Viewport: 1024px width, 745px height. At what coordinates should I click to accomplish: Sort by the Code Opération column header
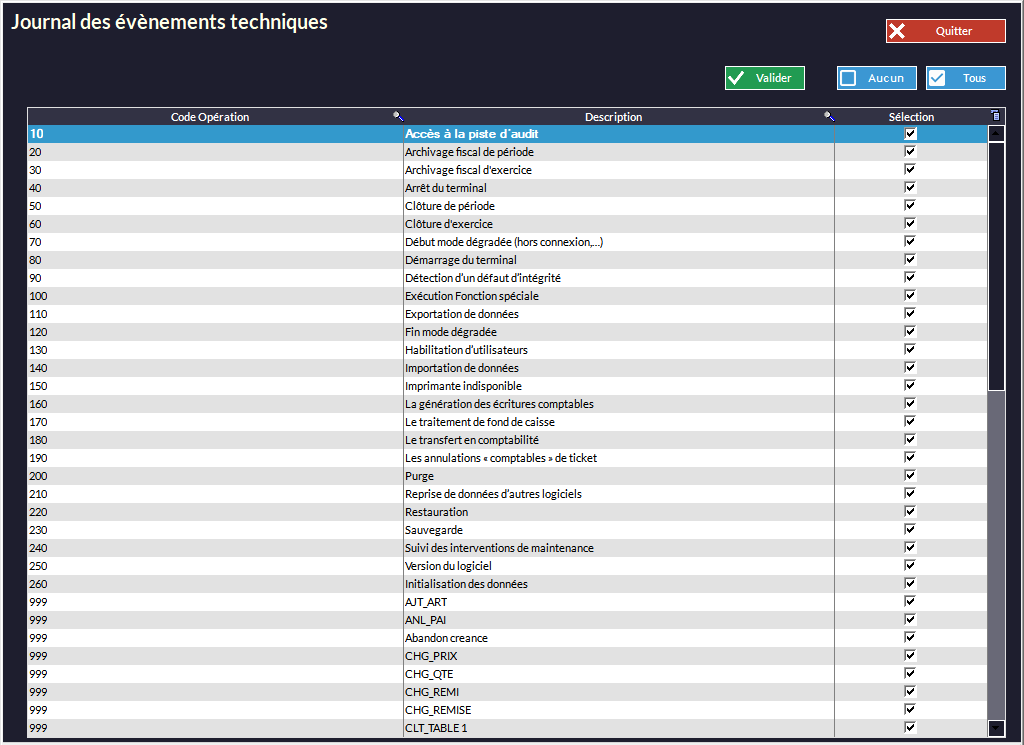210,117
